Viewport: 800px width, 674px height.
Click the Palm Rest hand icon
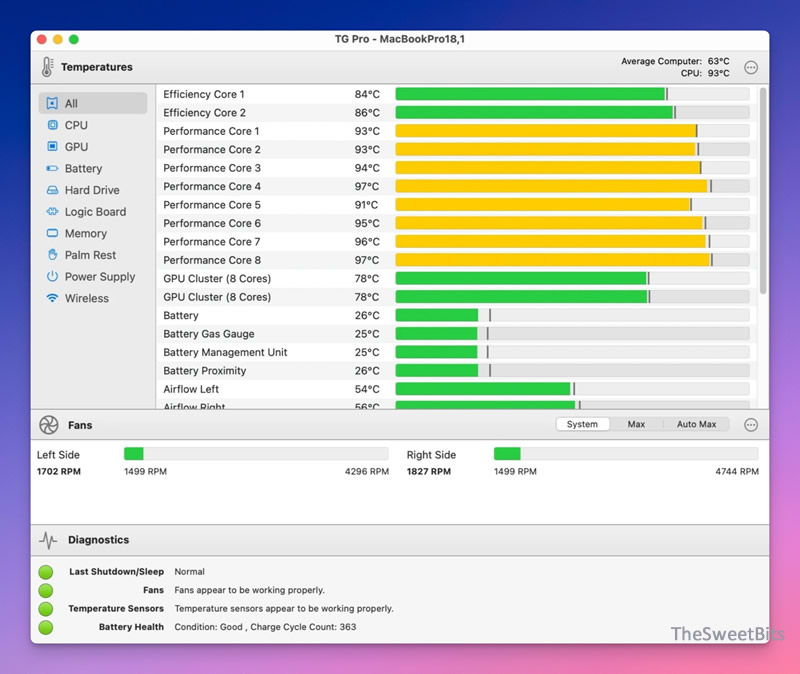[52, 254]
